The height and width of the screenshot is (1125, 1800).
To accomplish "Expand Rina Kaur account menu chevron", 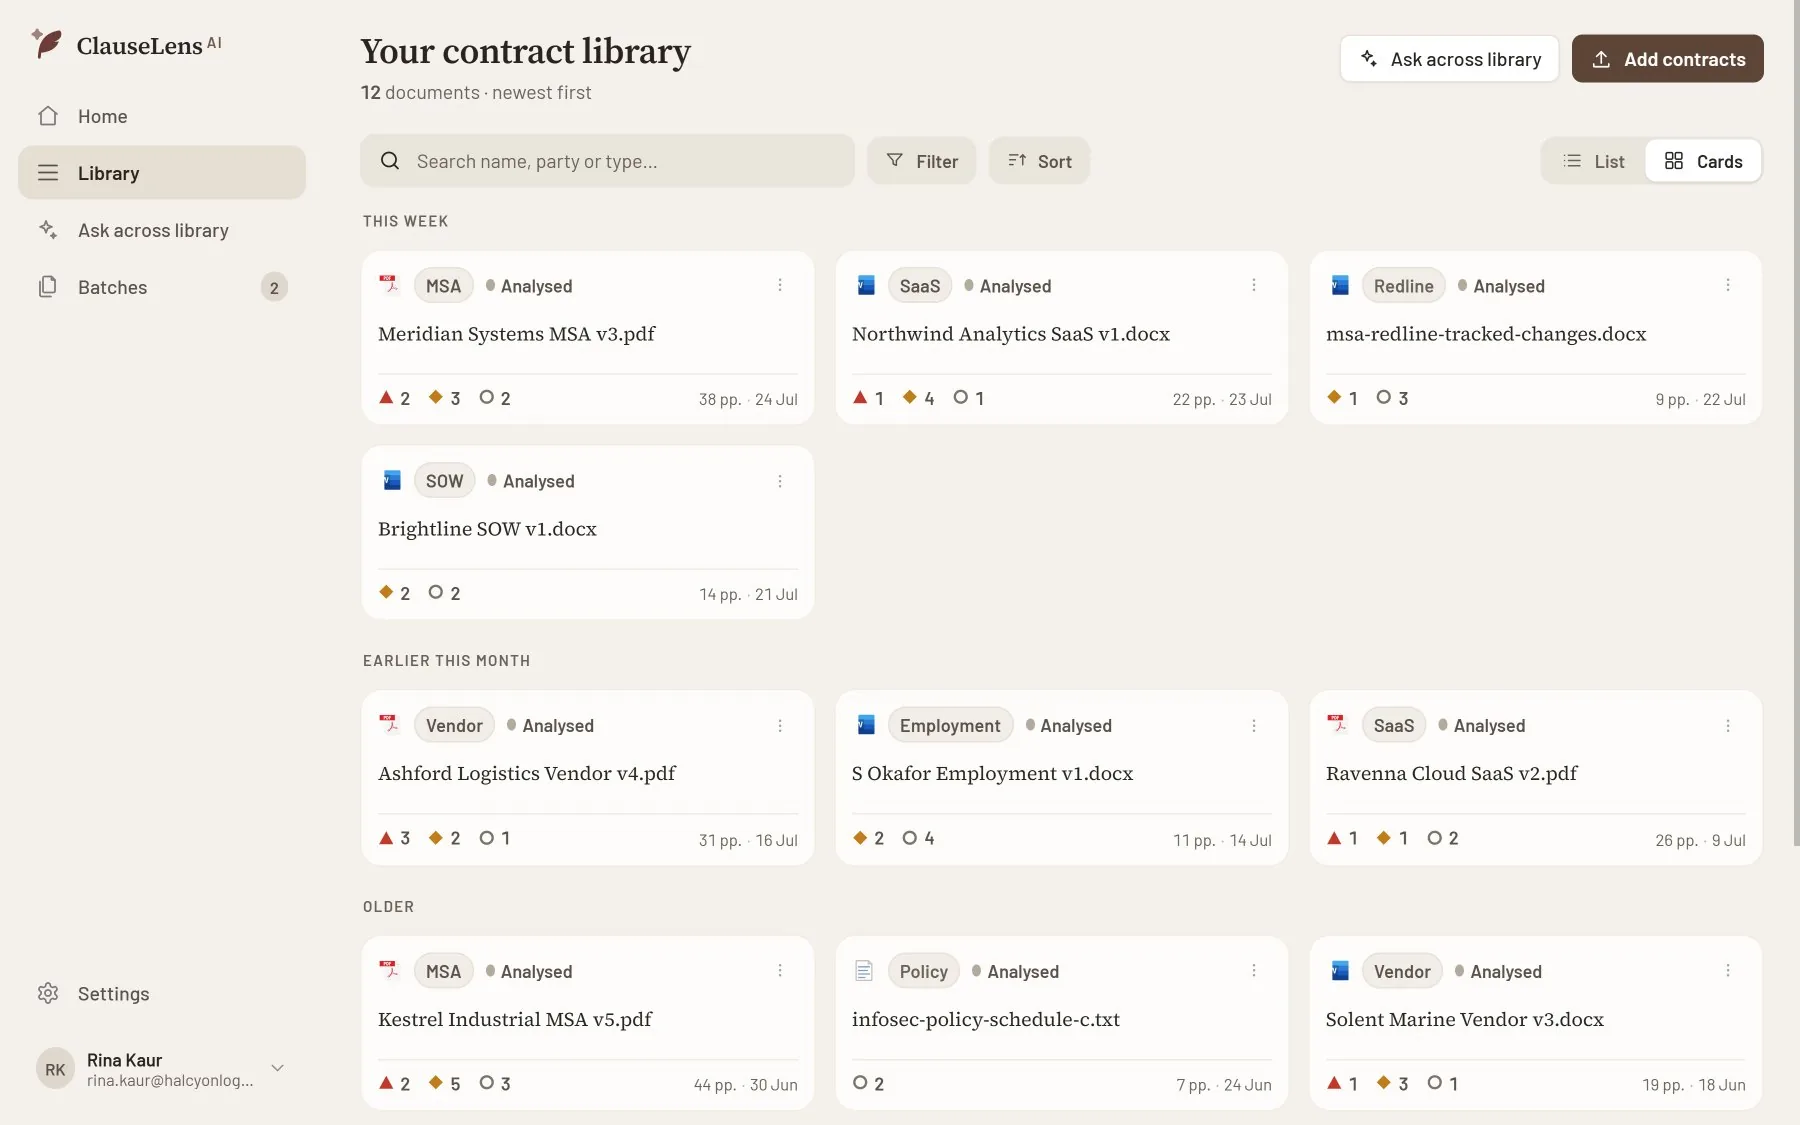I will [278, 1068].
